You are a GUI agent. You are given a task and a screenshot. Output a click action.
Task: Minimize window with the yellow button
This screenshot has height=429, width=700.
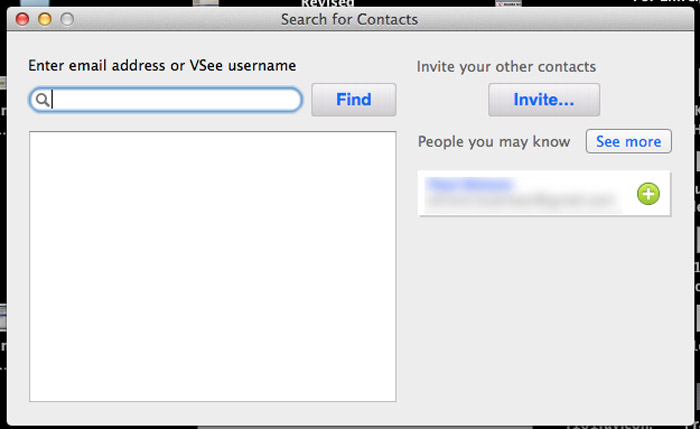click(45, 19)
